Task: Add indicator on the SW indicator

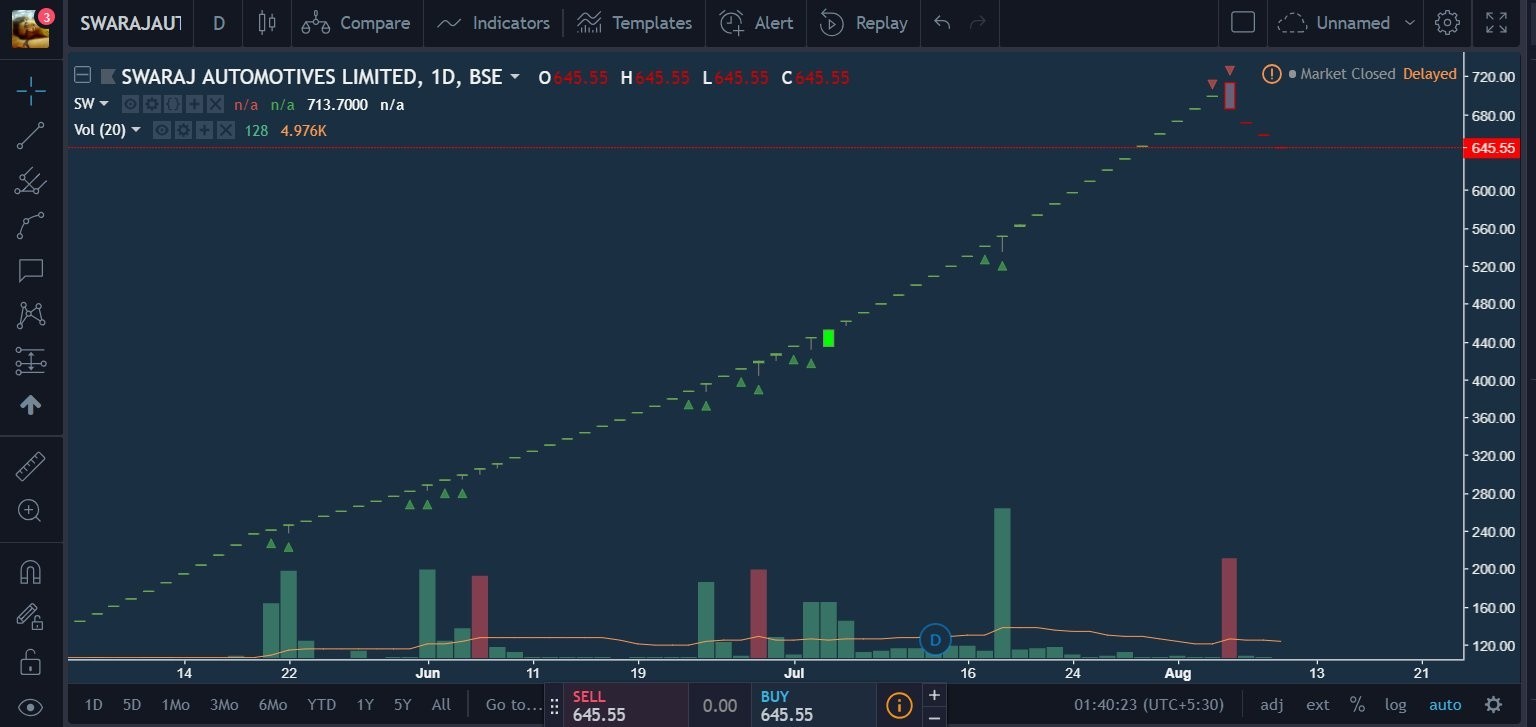Action: click(194, 104)
